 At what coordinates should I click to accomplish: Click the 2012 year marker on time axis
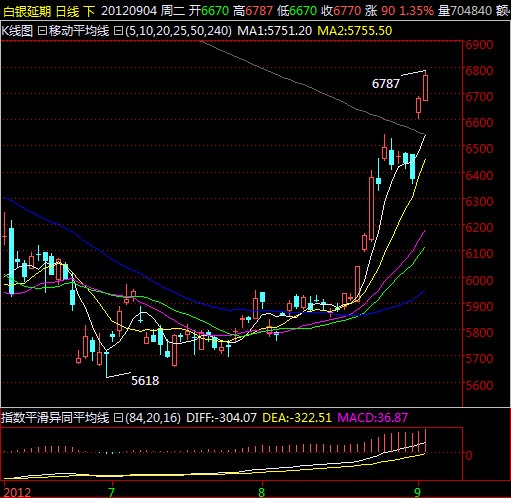point(17,492)
